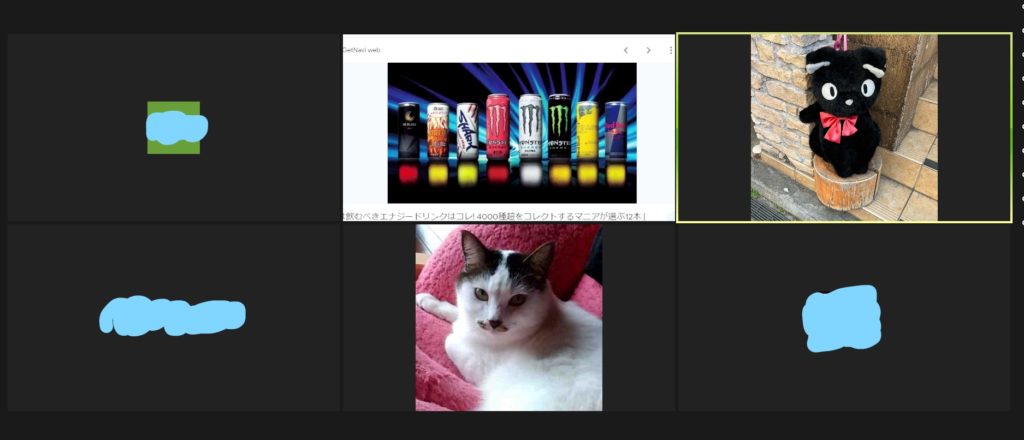Click the plush cat's red bow
The height and width of the screenshot is (440, 1024).
[x=836, y=126]
